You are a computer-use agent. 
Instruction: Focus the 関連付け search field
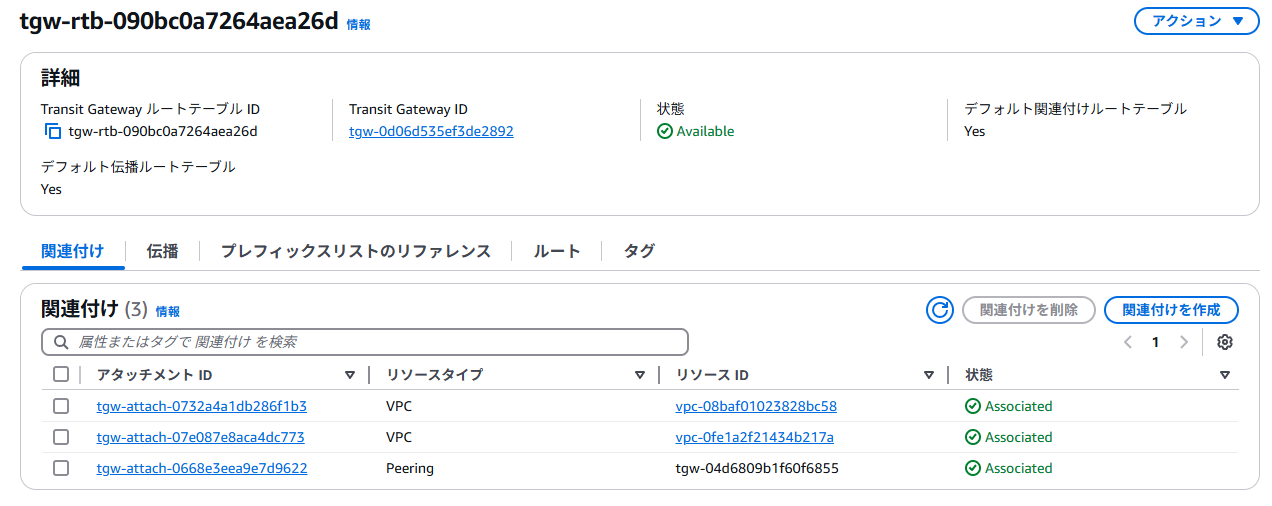[365, 342]
